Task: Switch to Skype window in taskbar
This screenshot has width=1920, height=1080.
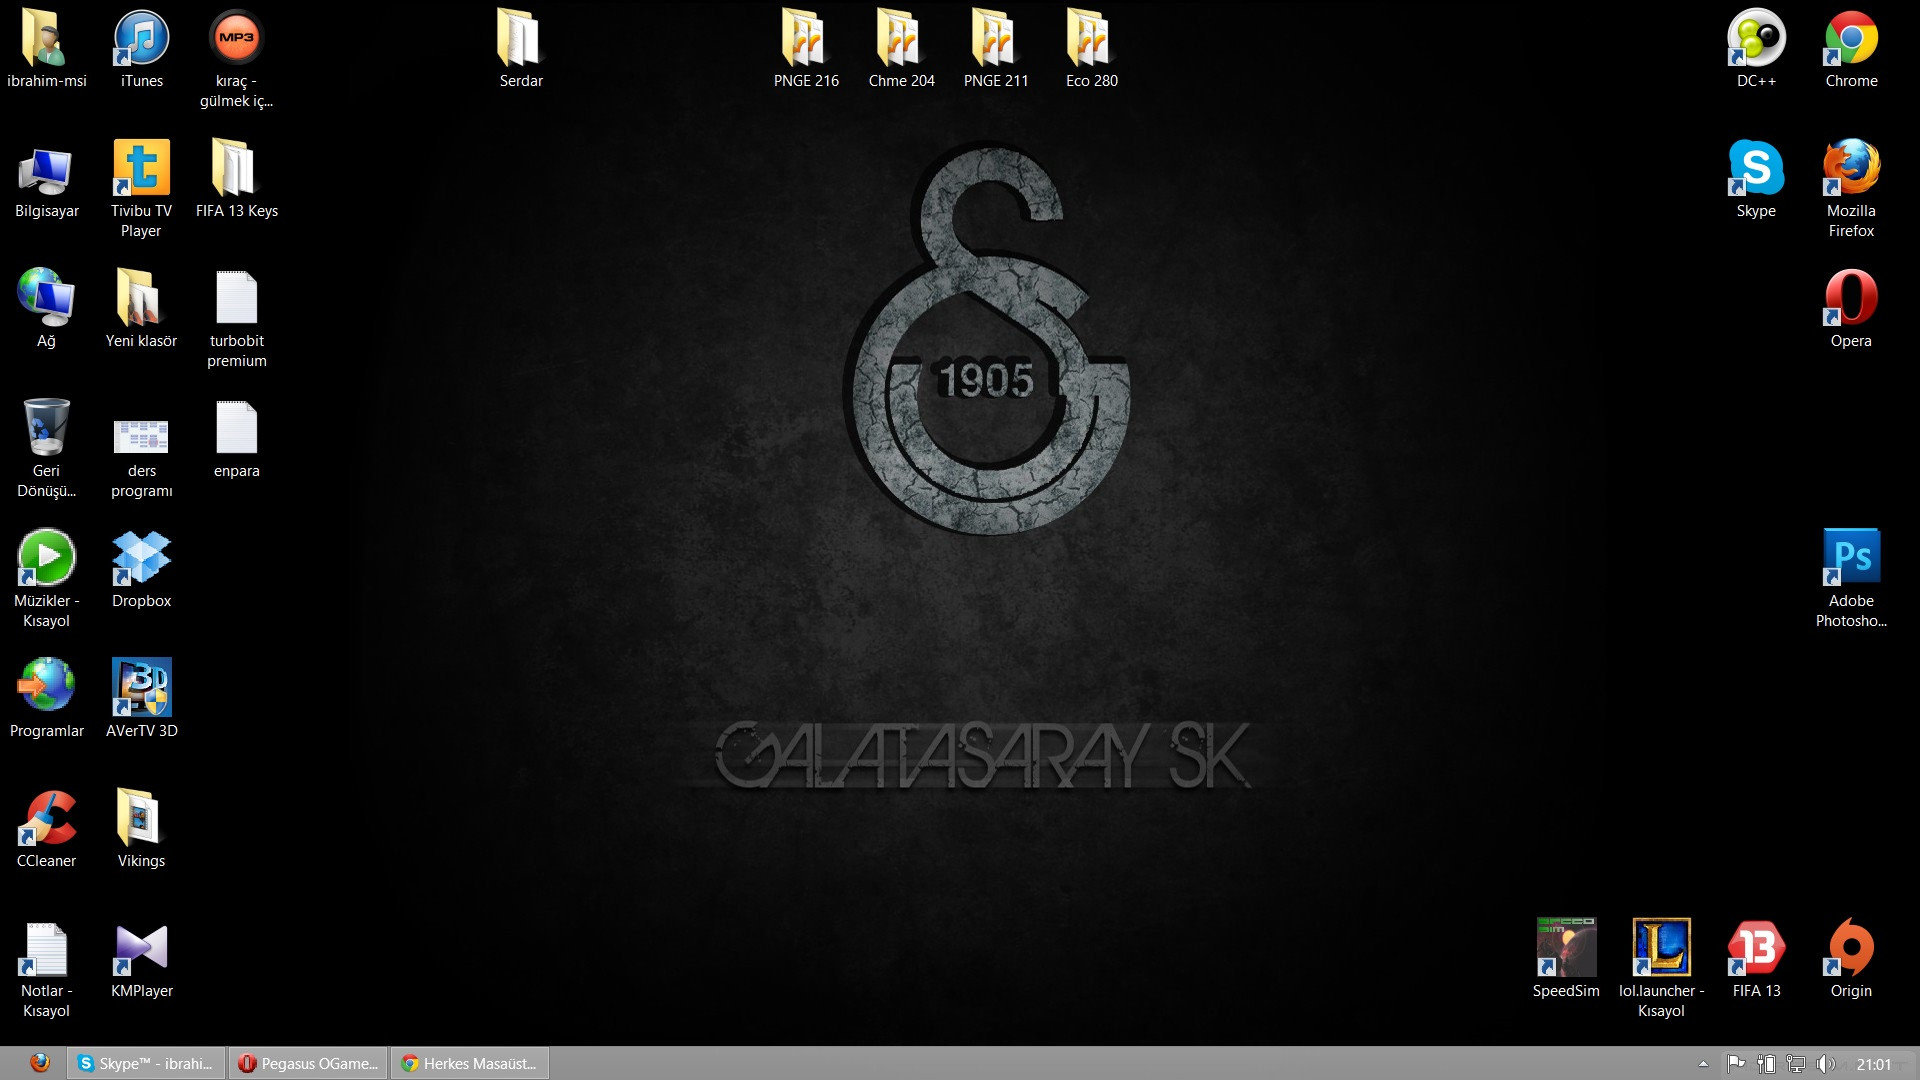Action: click(x=147, y=1063)
